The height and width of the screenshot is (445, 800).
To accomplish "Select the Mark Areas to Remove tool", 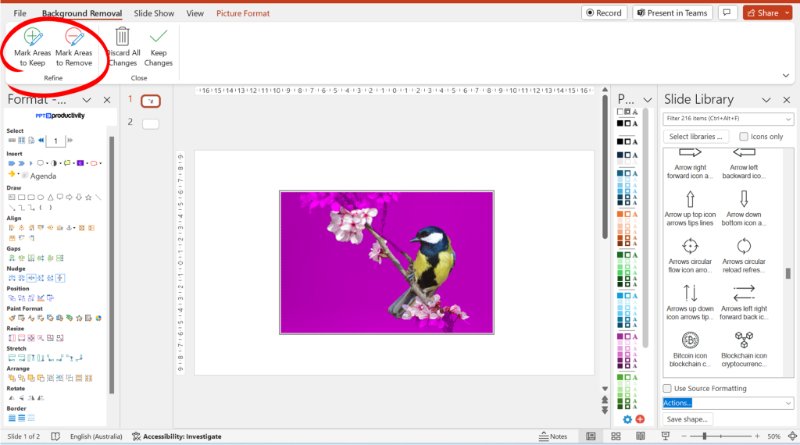I will (x=74, y=47).
